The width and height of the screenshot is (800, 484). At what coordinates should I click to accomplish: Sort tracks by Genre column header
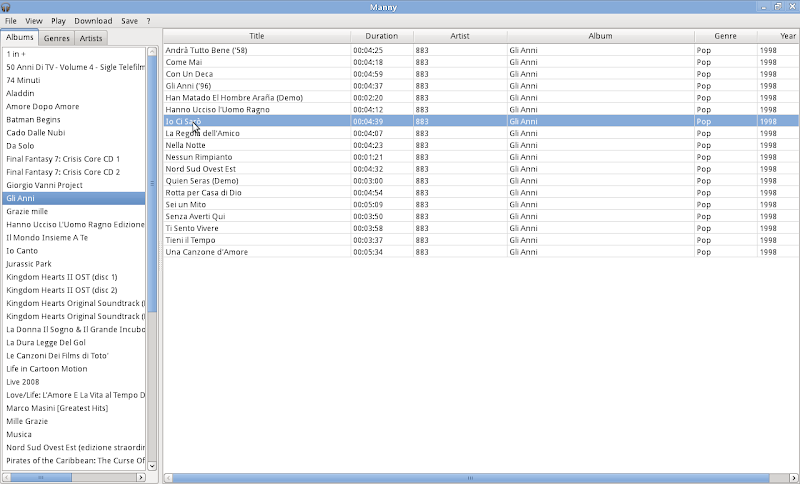click(726, 36)
